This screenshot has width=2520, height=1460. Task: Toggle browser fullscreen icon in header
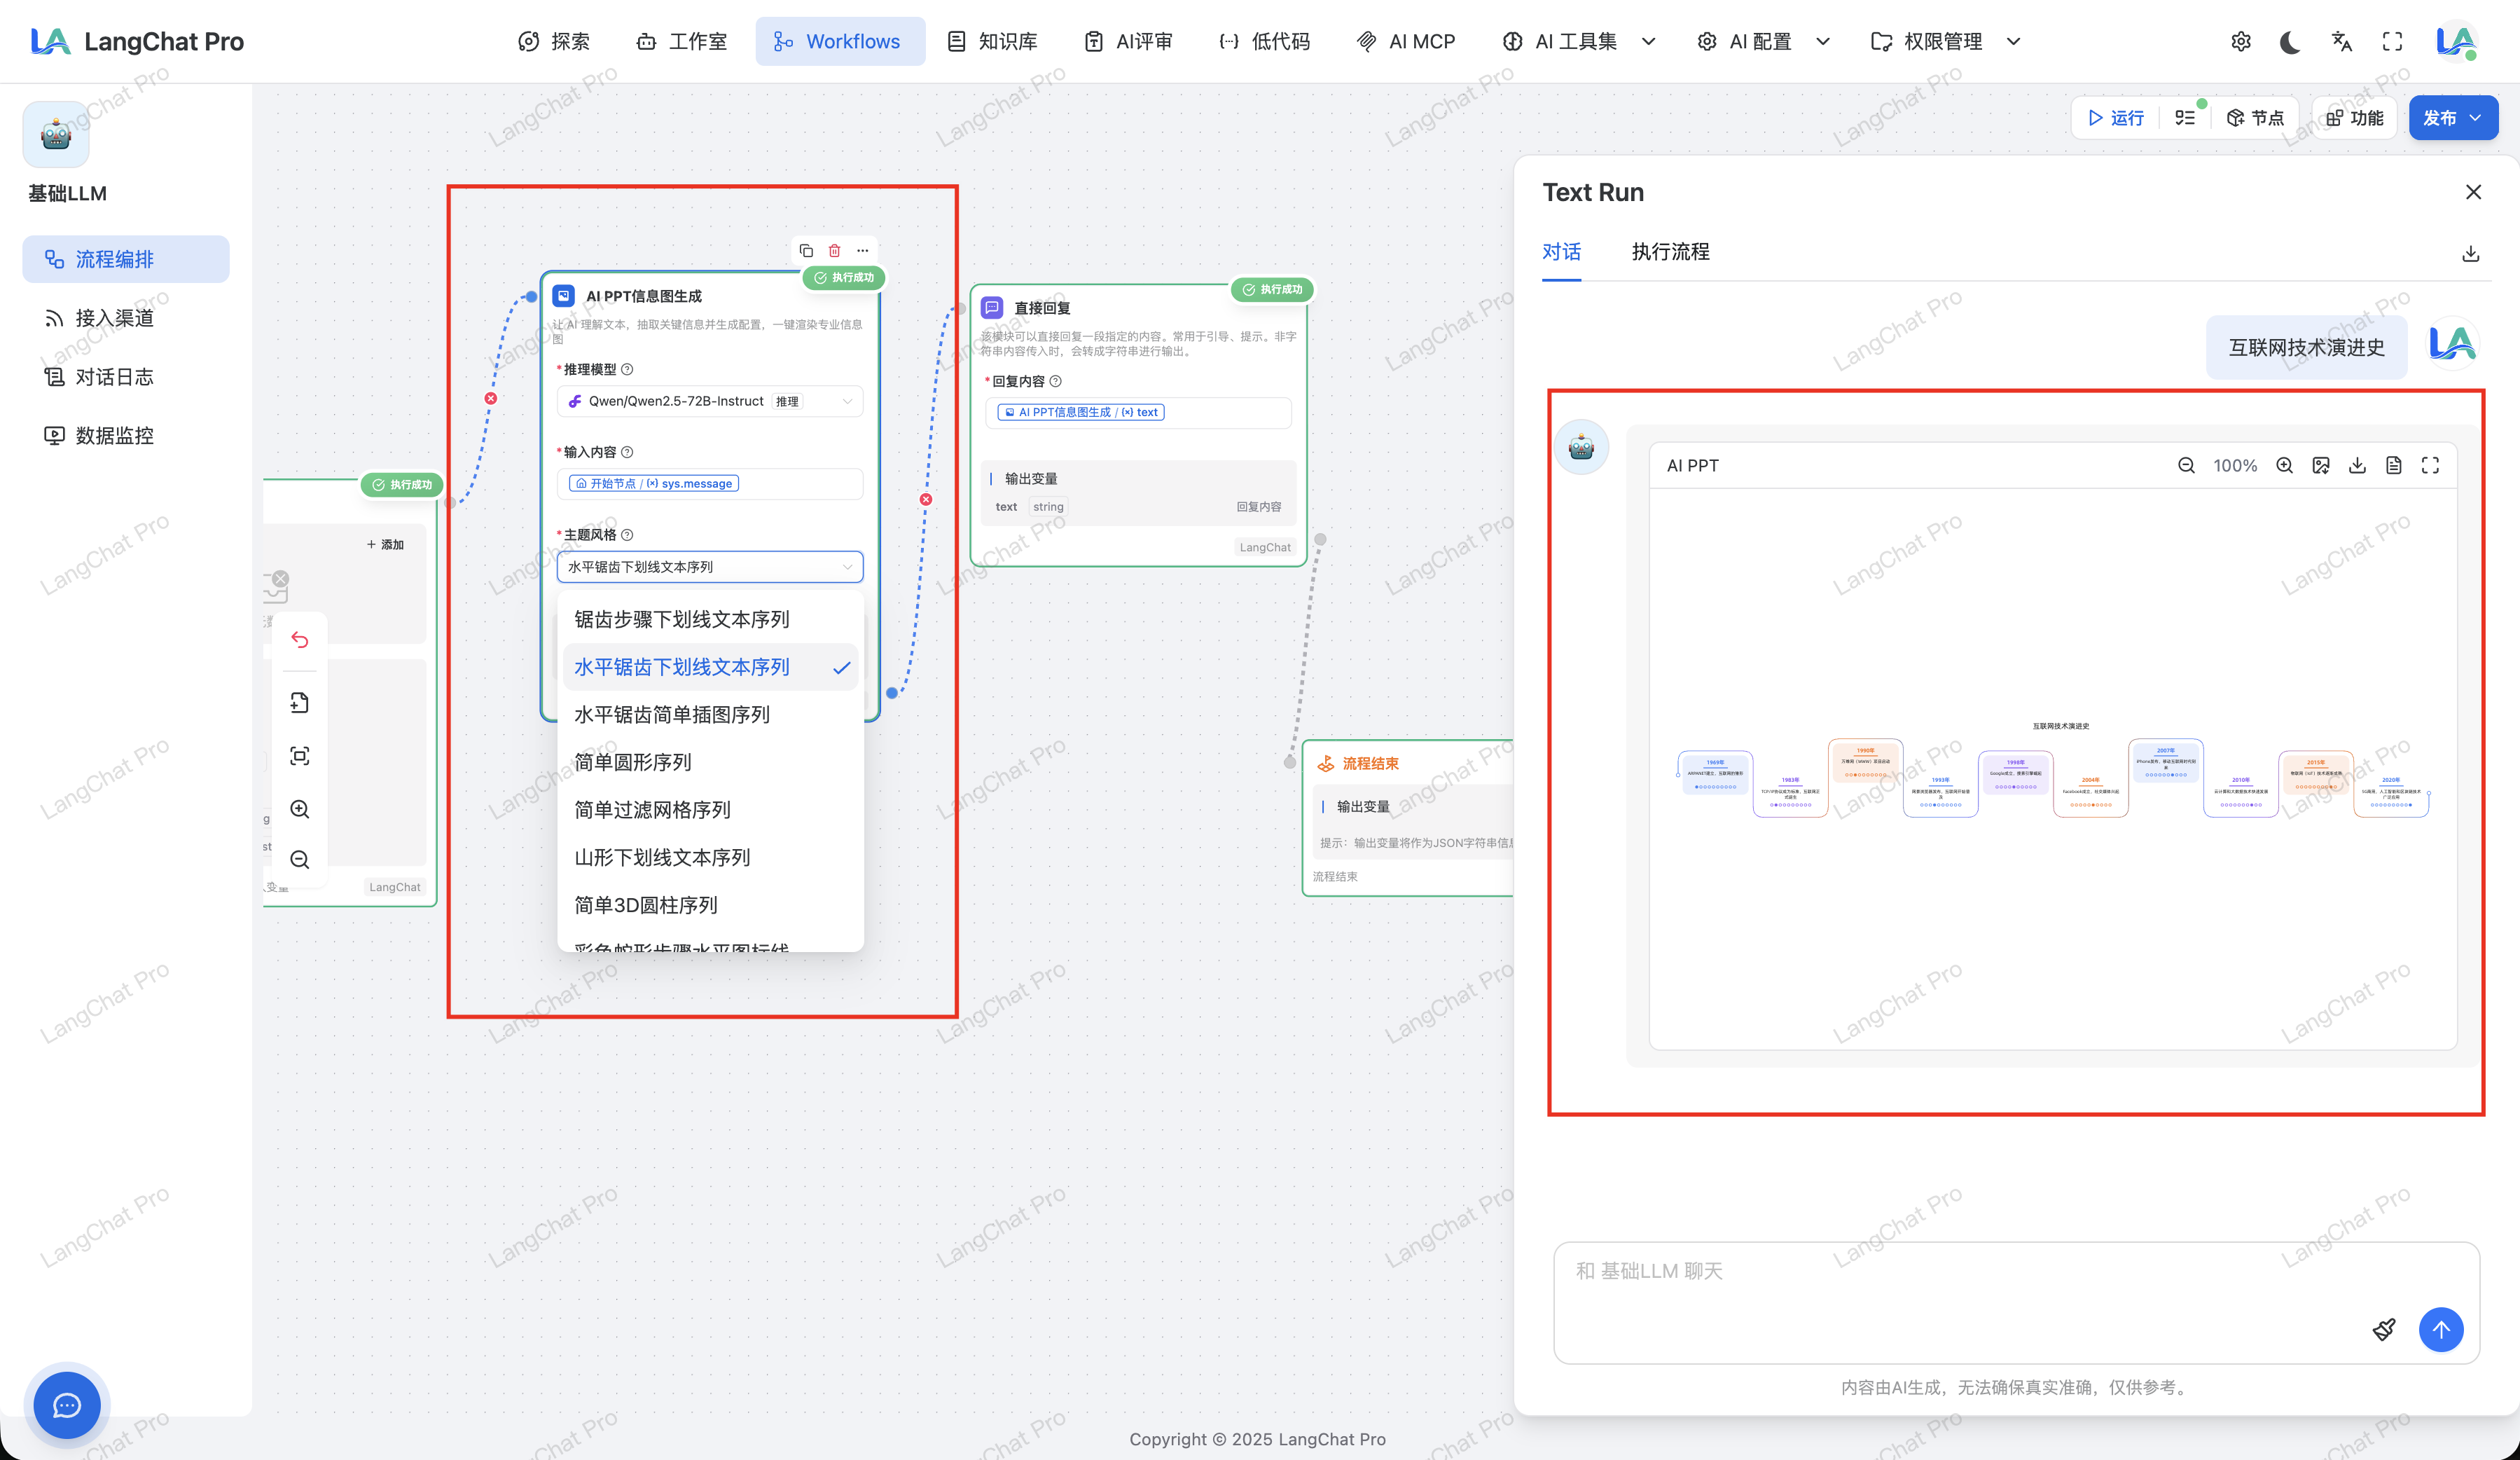[x=2392, y=41]
